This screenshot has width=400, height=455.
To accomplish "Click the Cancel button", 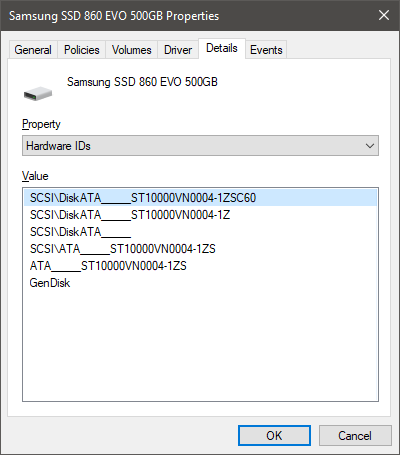I will tap(355, 435).
